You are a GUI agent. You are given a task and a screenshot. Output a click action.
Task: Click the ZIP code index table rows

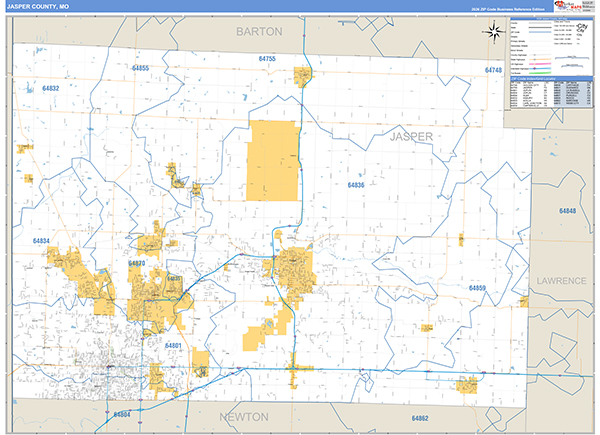pos(551,94)
